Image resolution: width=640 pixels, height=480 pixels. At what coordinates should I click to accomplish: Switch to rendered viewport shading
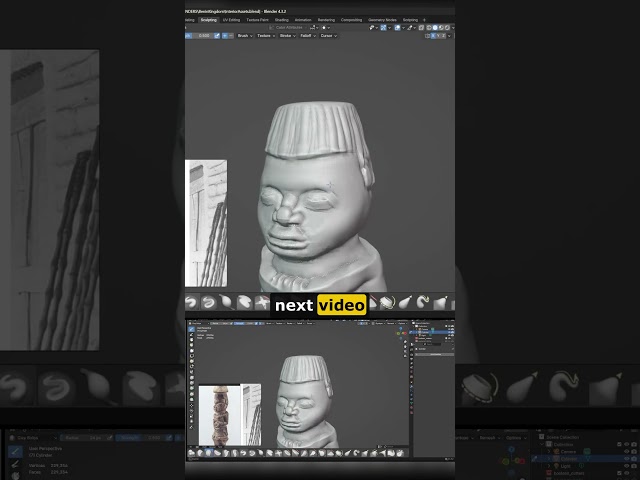coord(447,27)
